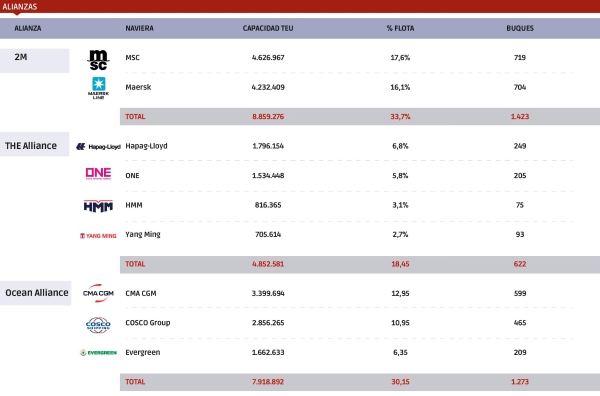Select the COSCO Group carrier name

(148, 323)
